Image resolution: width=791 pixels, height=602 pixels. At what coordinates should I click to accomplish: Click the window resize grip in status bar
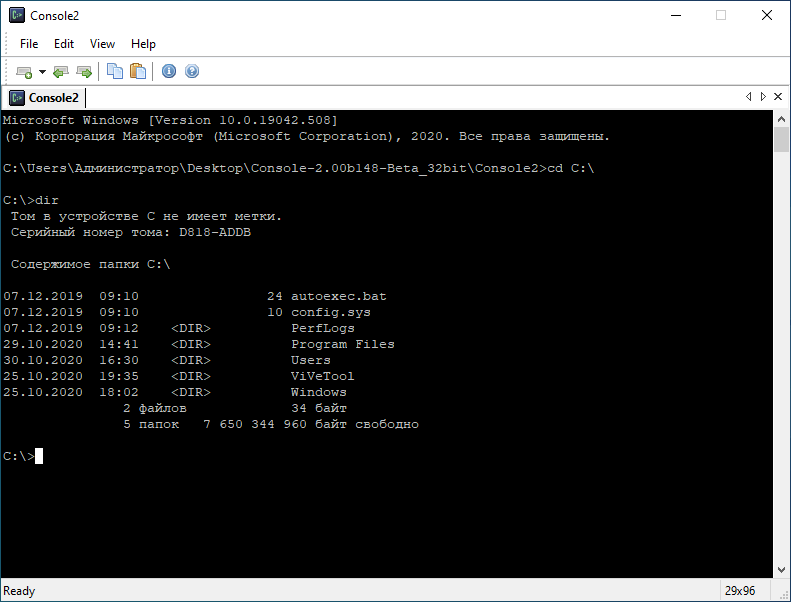[783, 595]
